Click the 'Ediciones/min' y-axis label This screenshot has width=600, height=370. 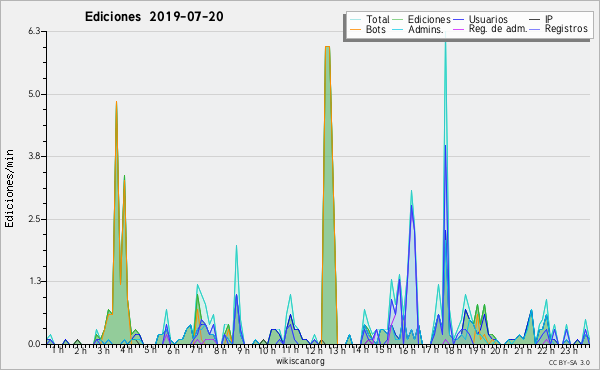(9, 188)
